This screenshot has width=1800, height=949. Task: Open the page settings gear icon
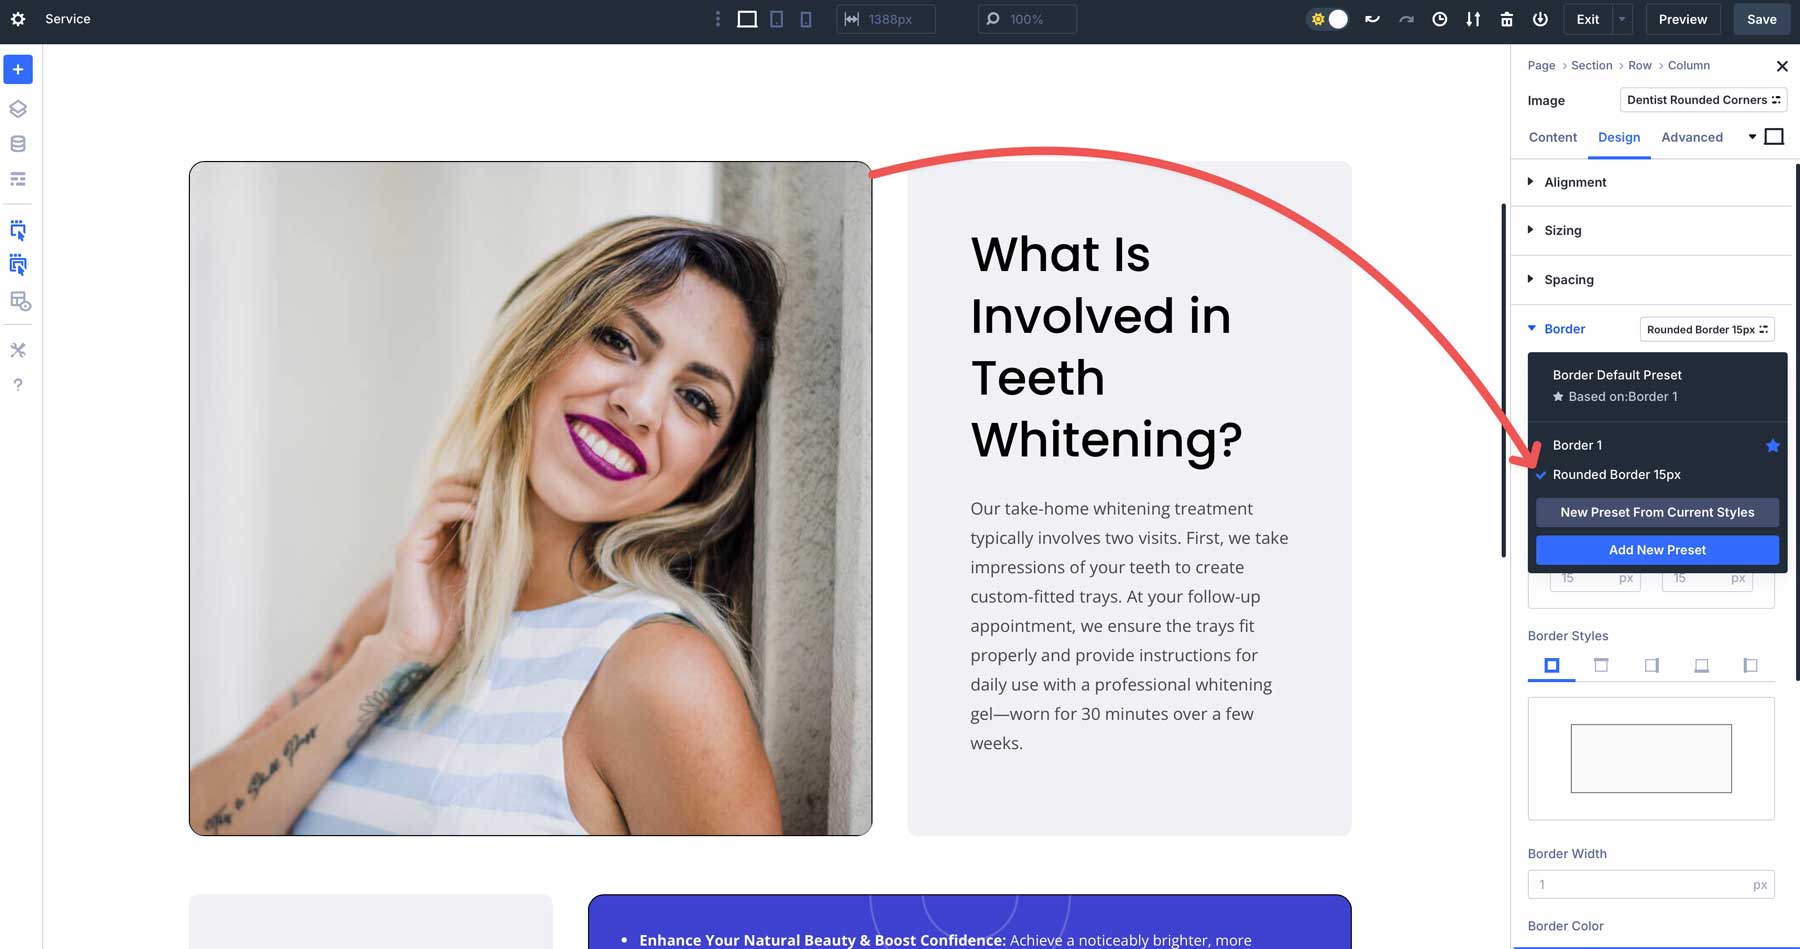pyautogui.click(x=18, y=19)
